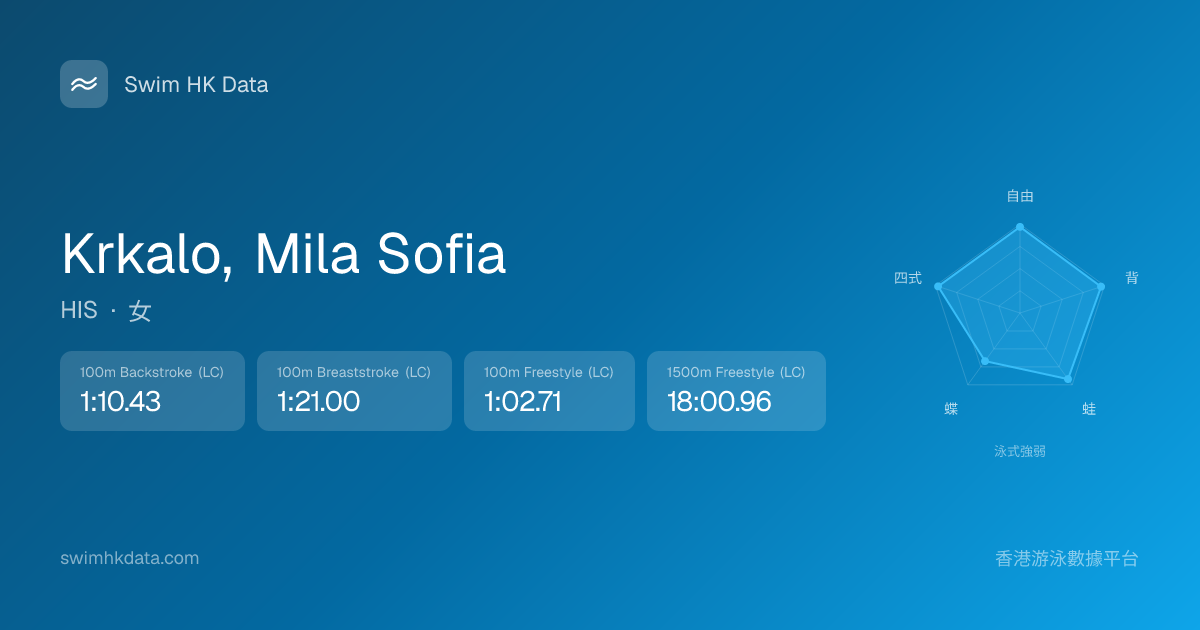1200x630 pixels.
Task: Click the Swim HK Data brand name
Action: (x=196, y=85)
